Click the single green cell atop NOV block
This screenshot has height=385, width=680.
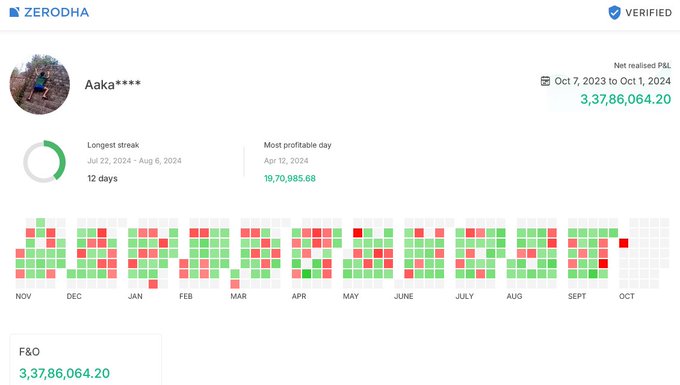pos(40,222)
